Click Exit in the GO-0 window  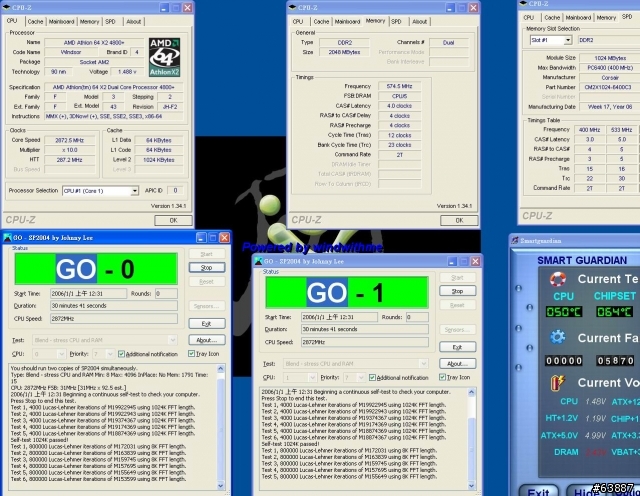(207, 324)
